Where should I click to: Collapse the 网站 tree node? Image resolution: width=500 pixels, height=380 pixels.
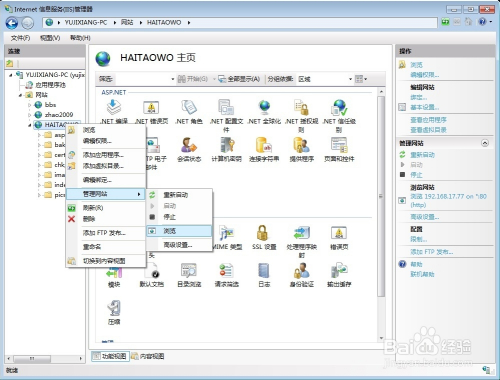click(x=21, y=95)
